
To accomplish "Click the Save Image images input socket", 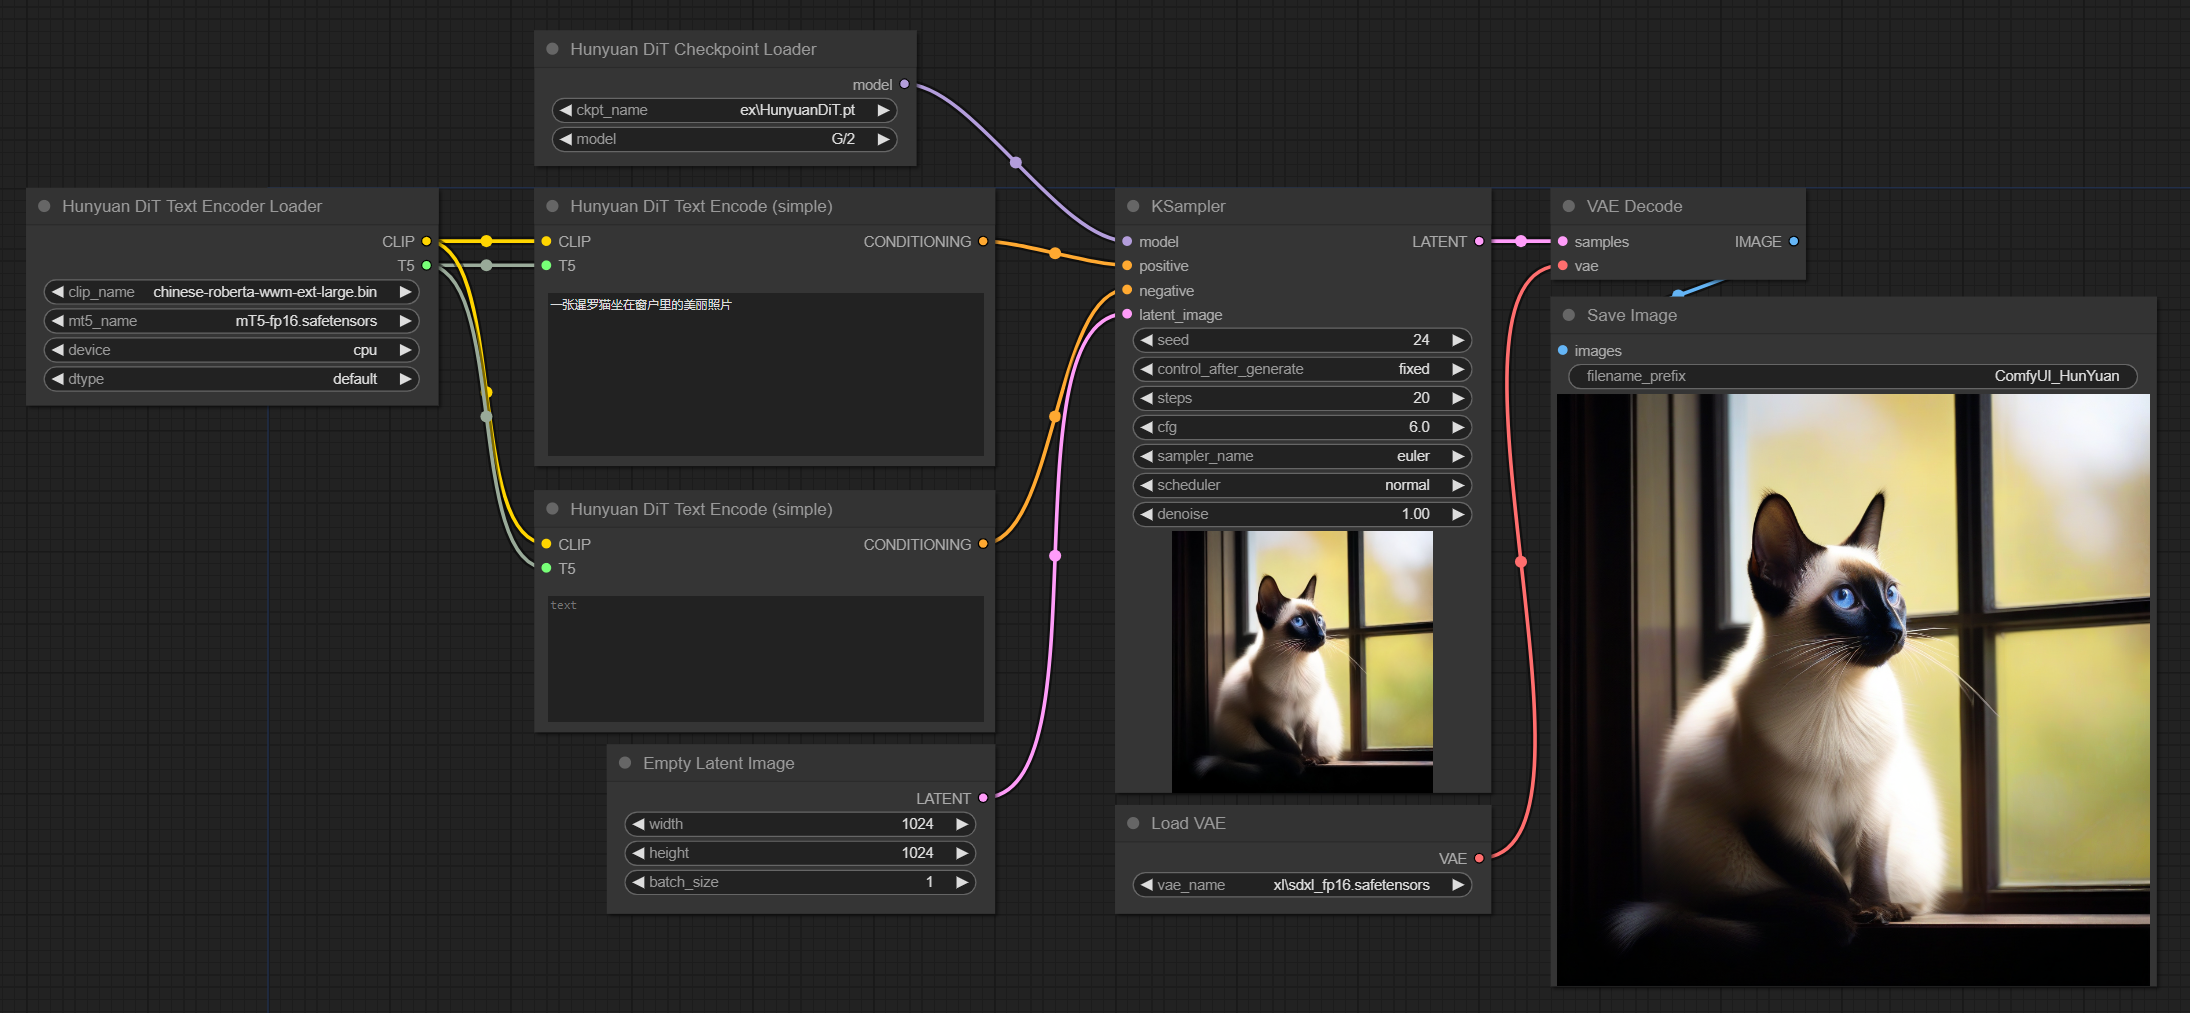I will 1563,350.
